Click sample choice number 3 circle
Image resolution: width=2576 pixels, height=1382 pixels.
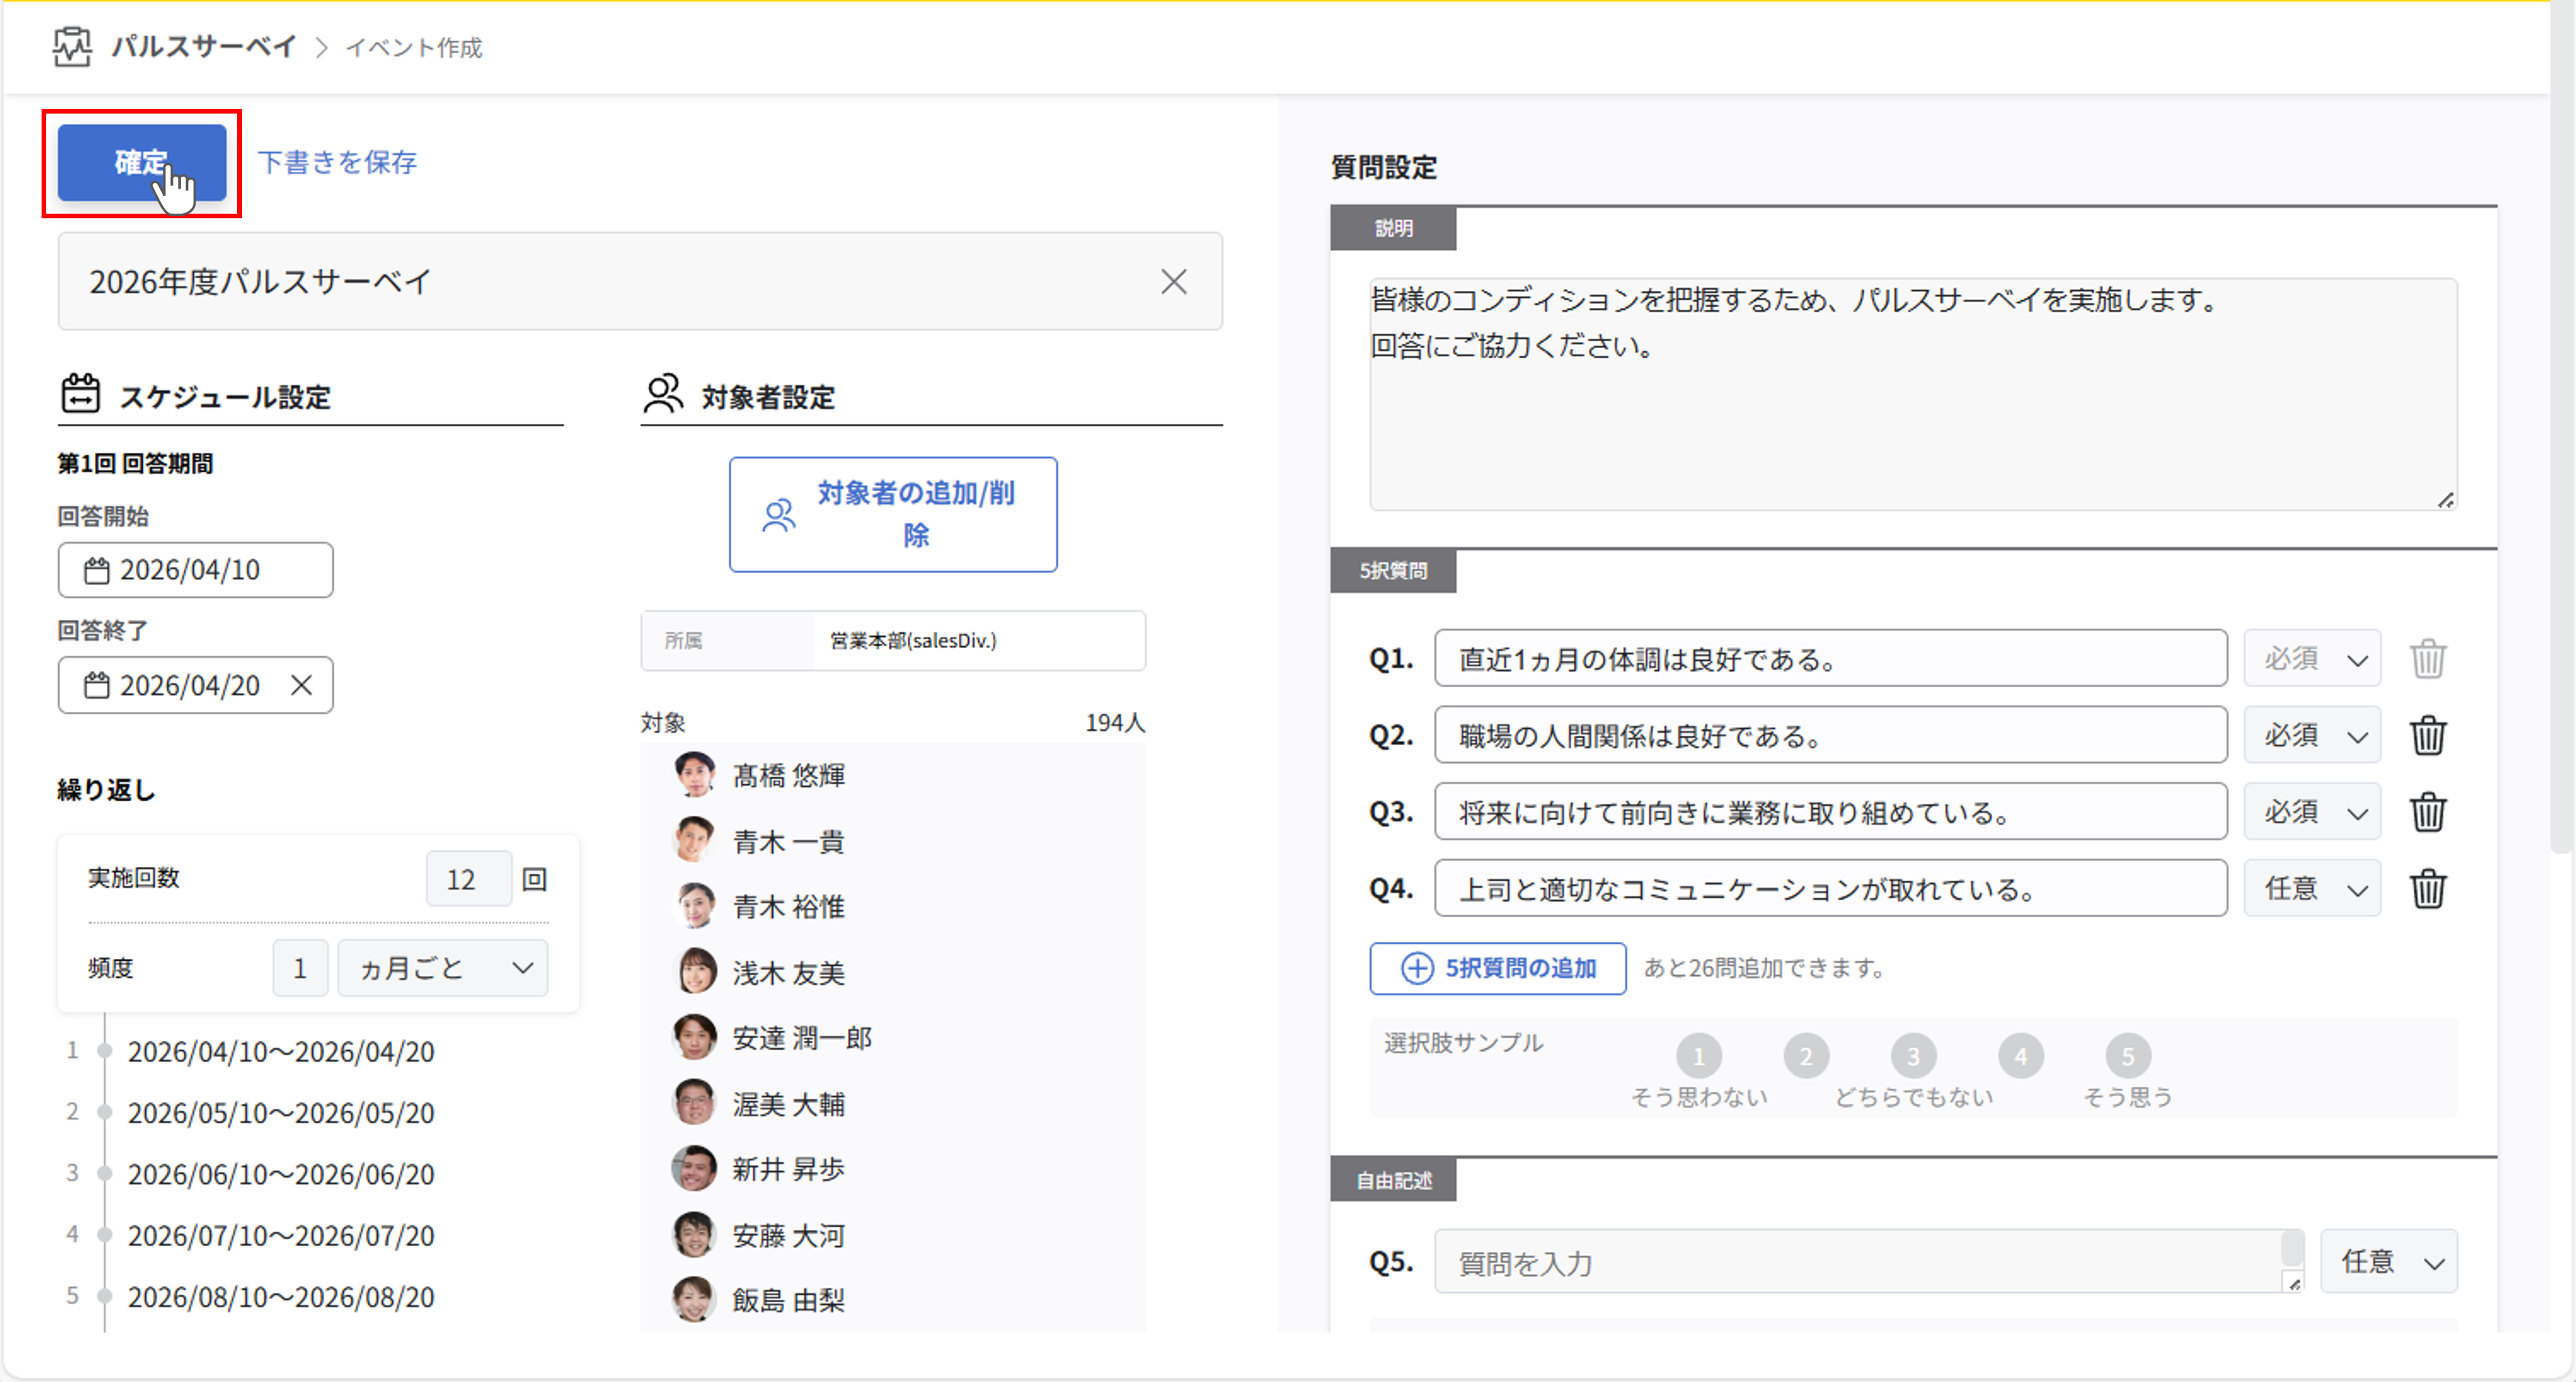[x=1912, y=1056]
